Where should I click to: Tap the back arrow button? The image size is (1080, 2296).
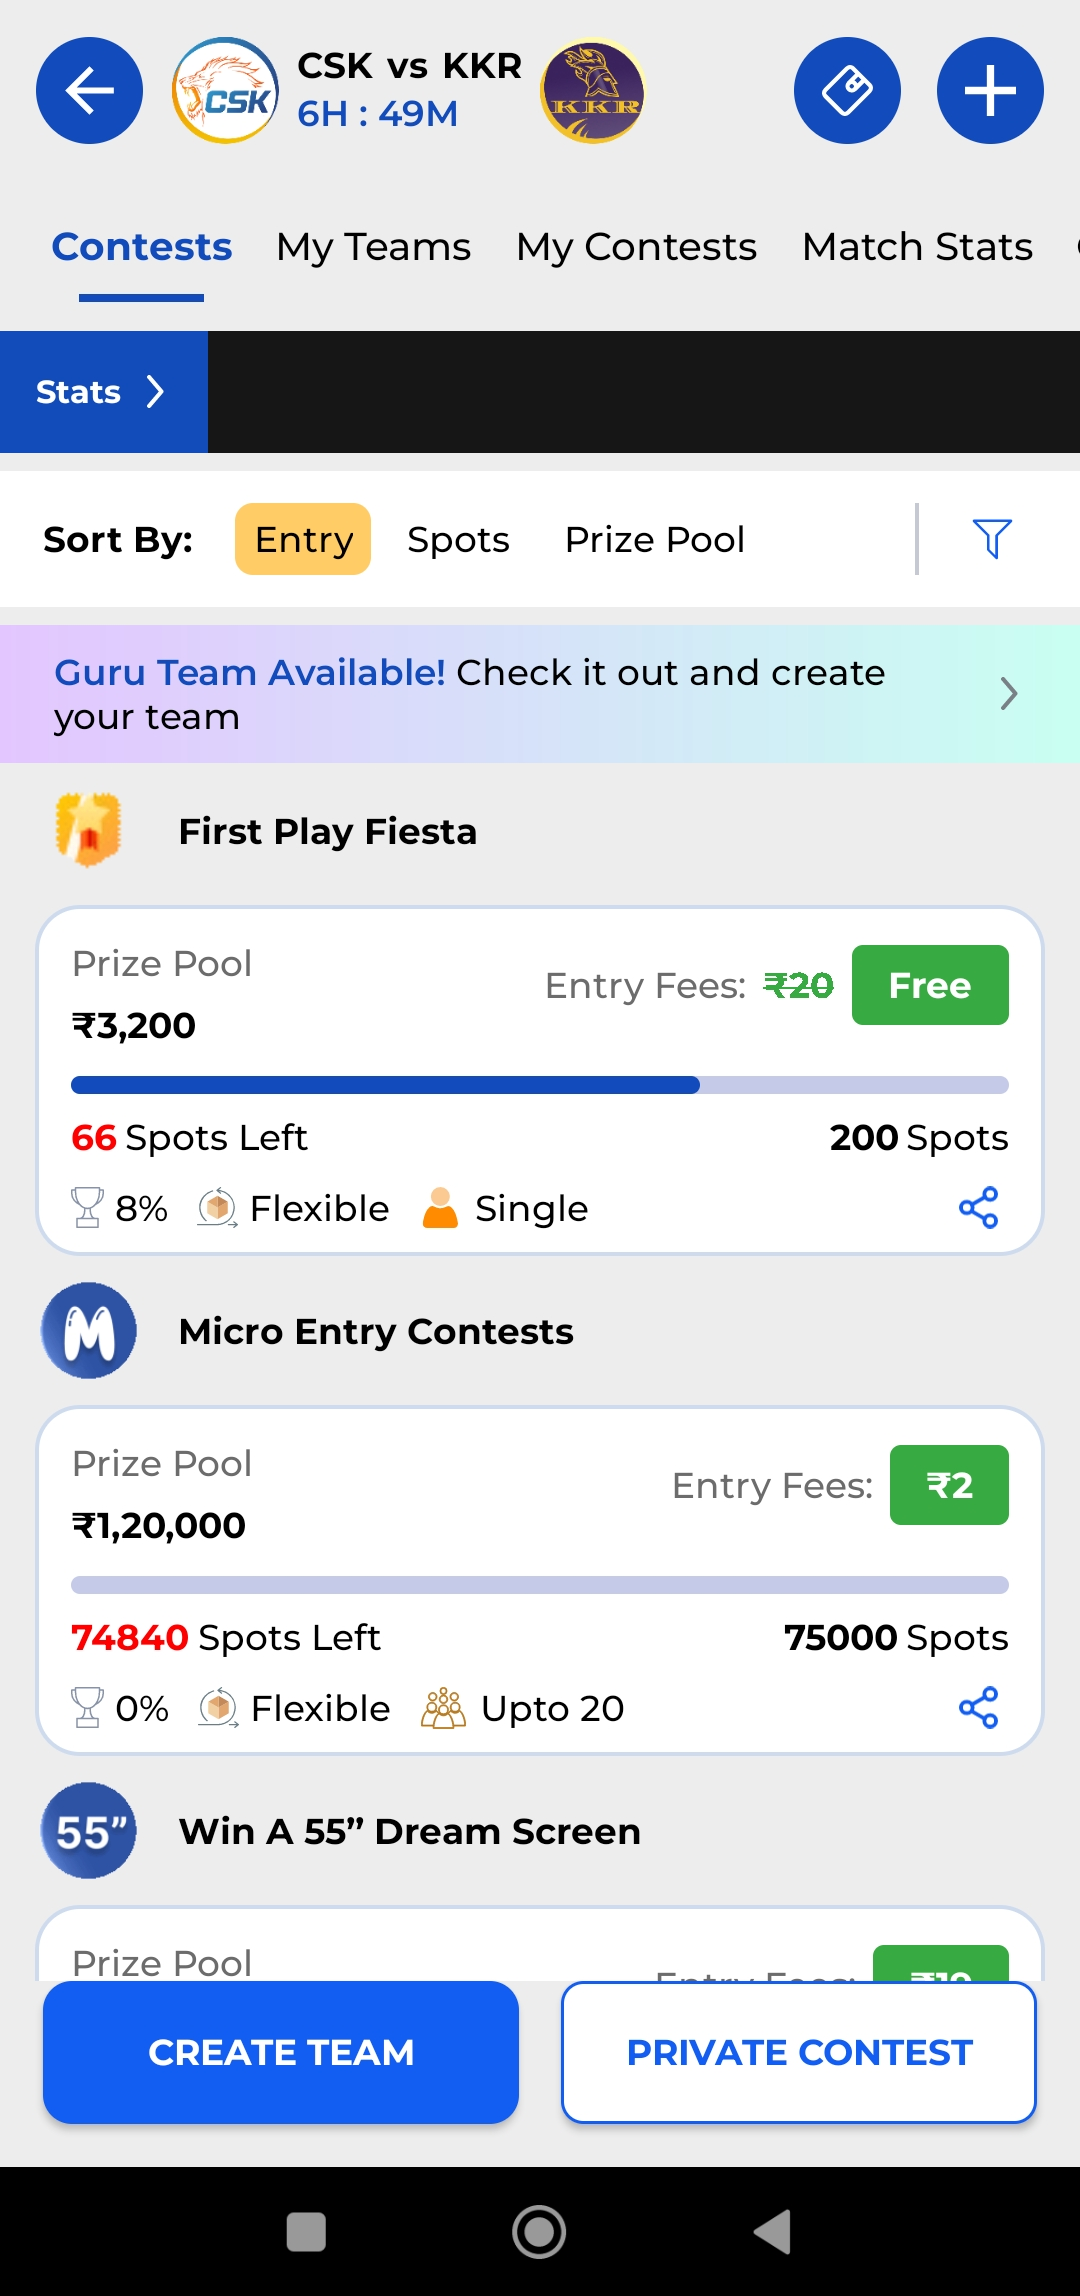click(x=89, y=91)
